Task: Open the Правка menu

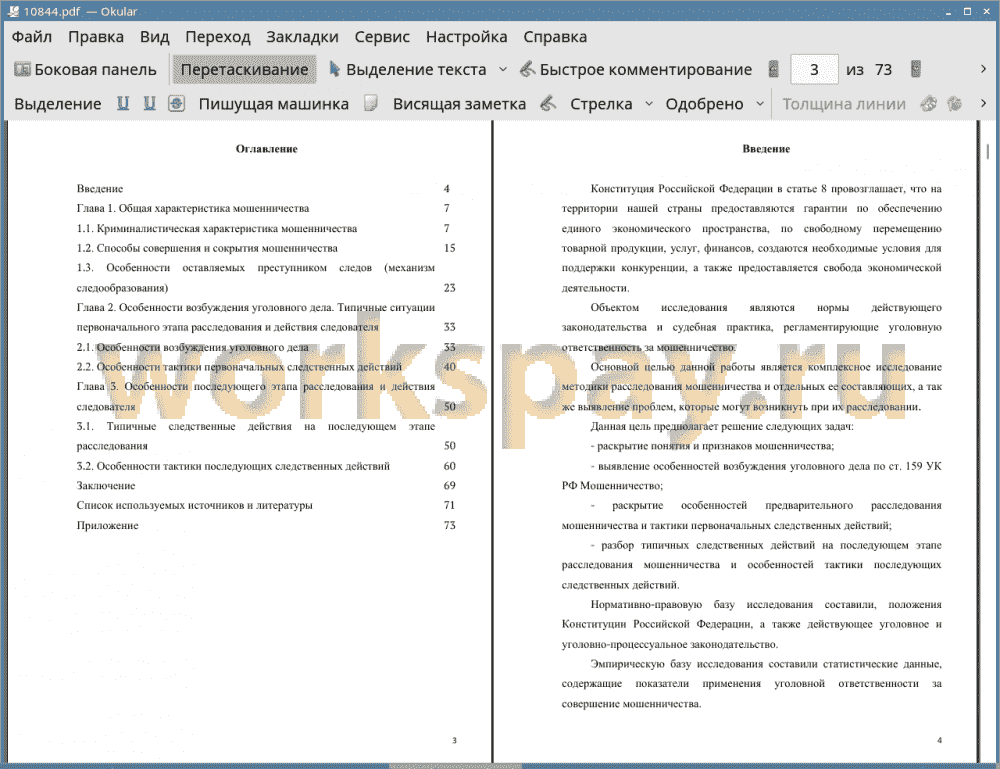Action: (96, 37)
